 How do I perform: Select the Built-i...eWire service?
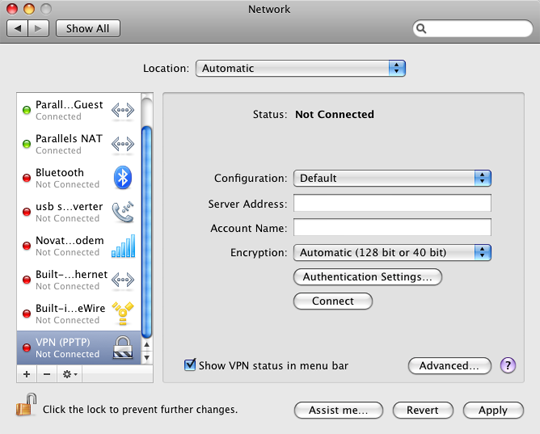(x=79, y=314)
